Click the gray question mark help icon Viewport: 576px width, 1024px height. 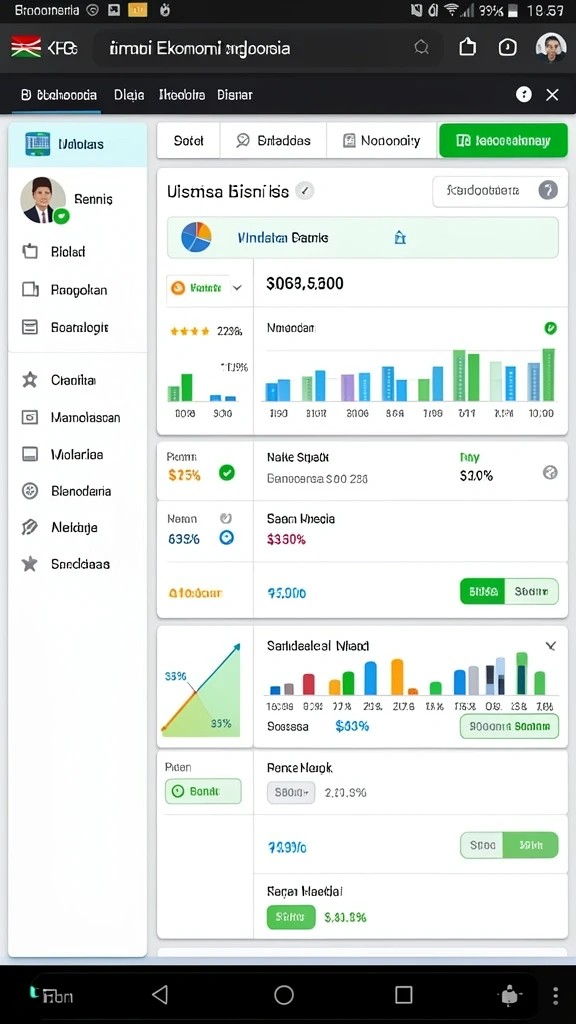click(x=547, y=191)
